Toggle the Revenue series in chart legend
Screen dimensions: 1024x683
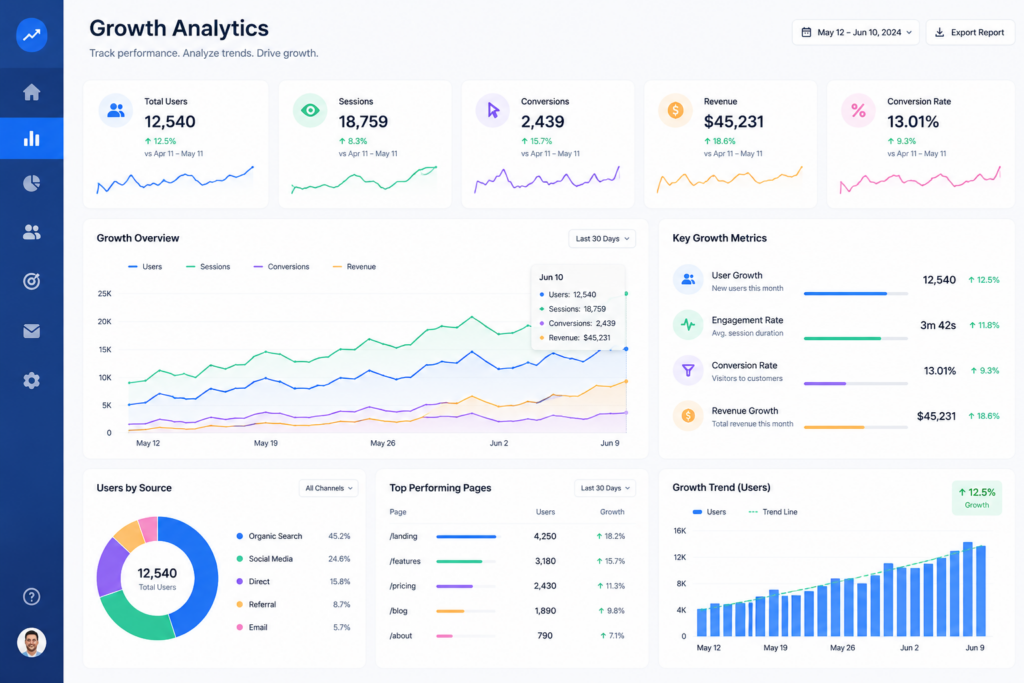pos(354,266)
